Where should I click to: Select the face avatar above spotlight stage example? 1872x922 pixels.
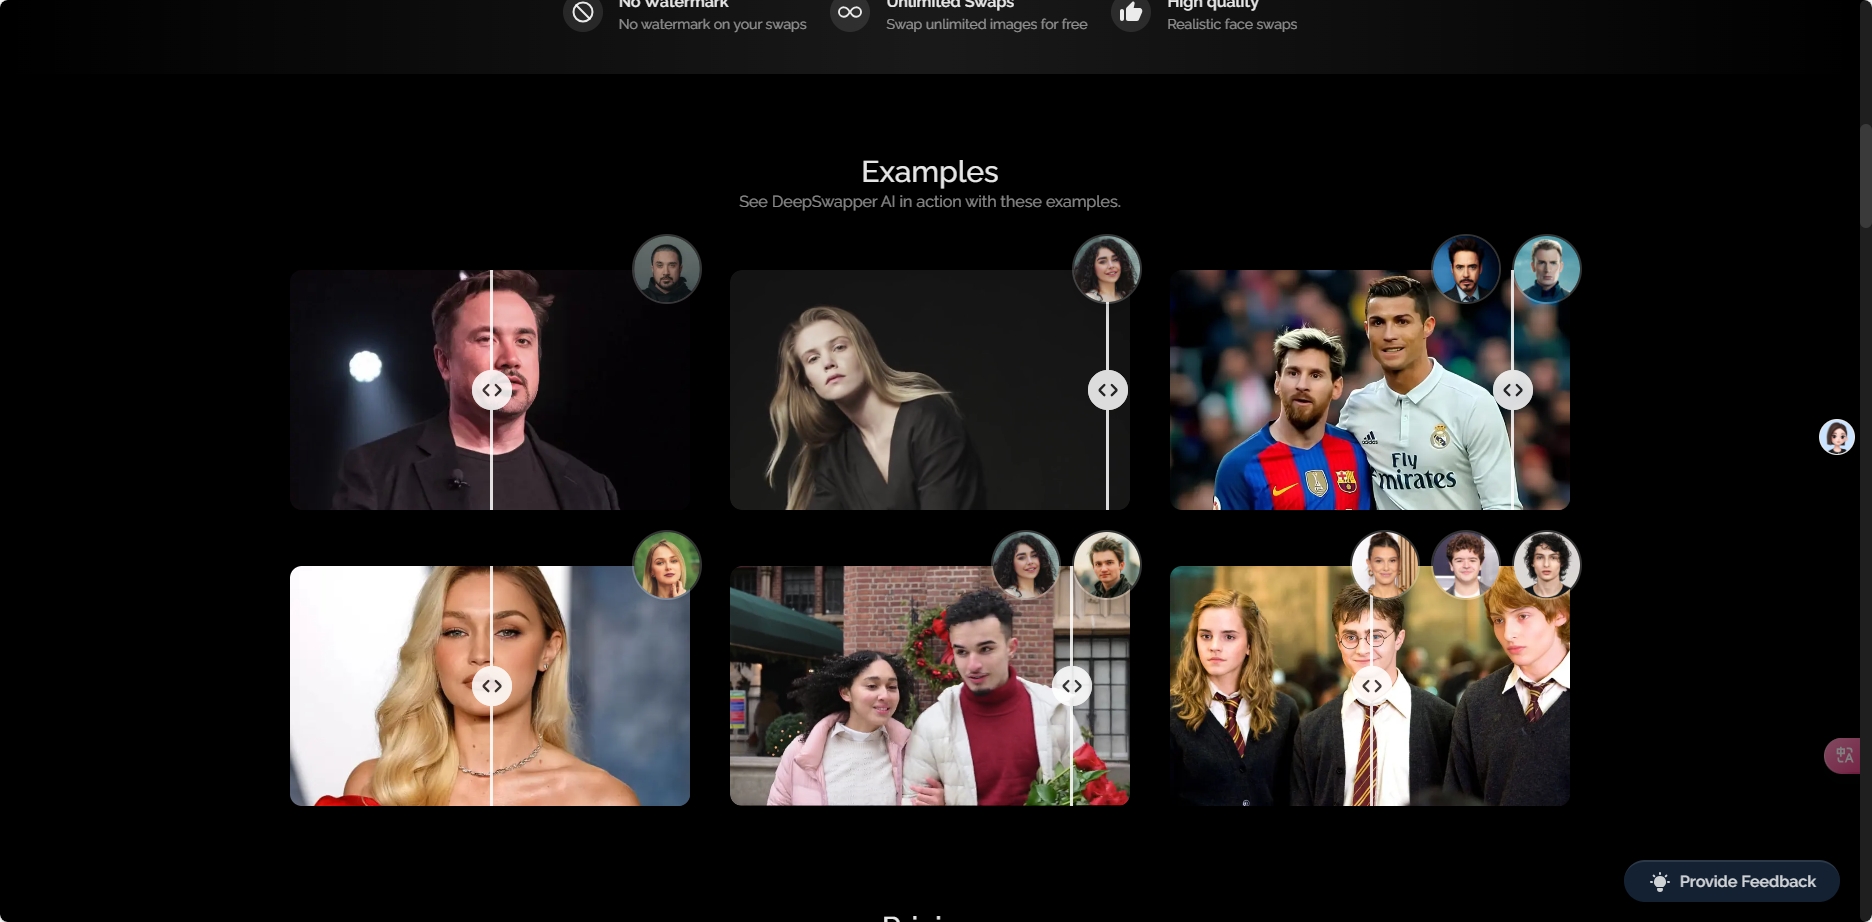coord(667,269)
